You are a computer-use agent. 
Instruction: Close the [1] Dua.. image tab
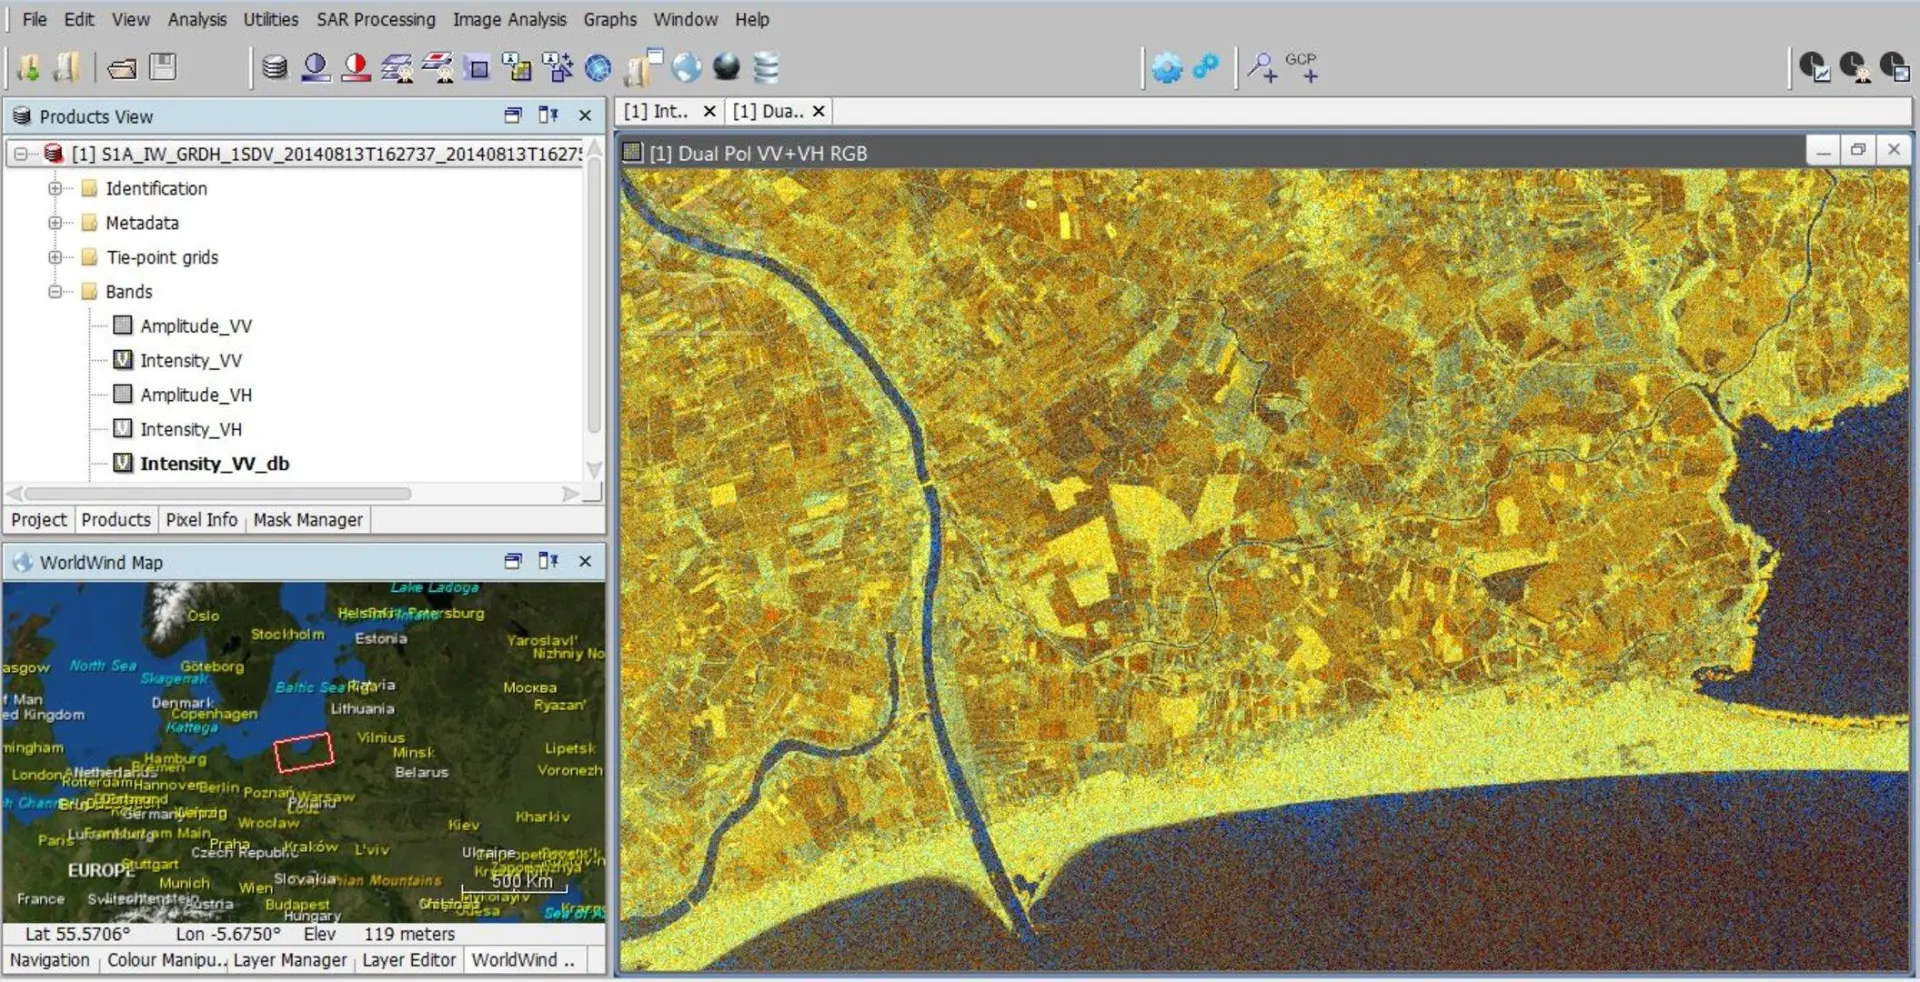[818, 111]
